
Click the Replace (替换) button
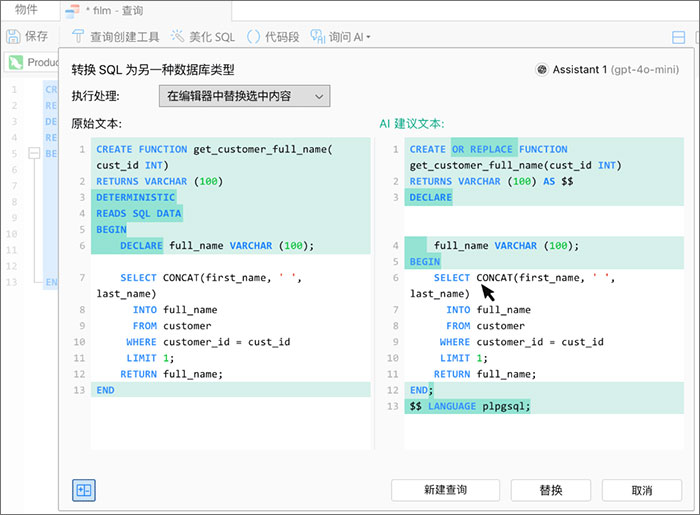(551, 490)
